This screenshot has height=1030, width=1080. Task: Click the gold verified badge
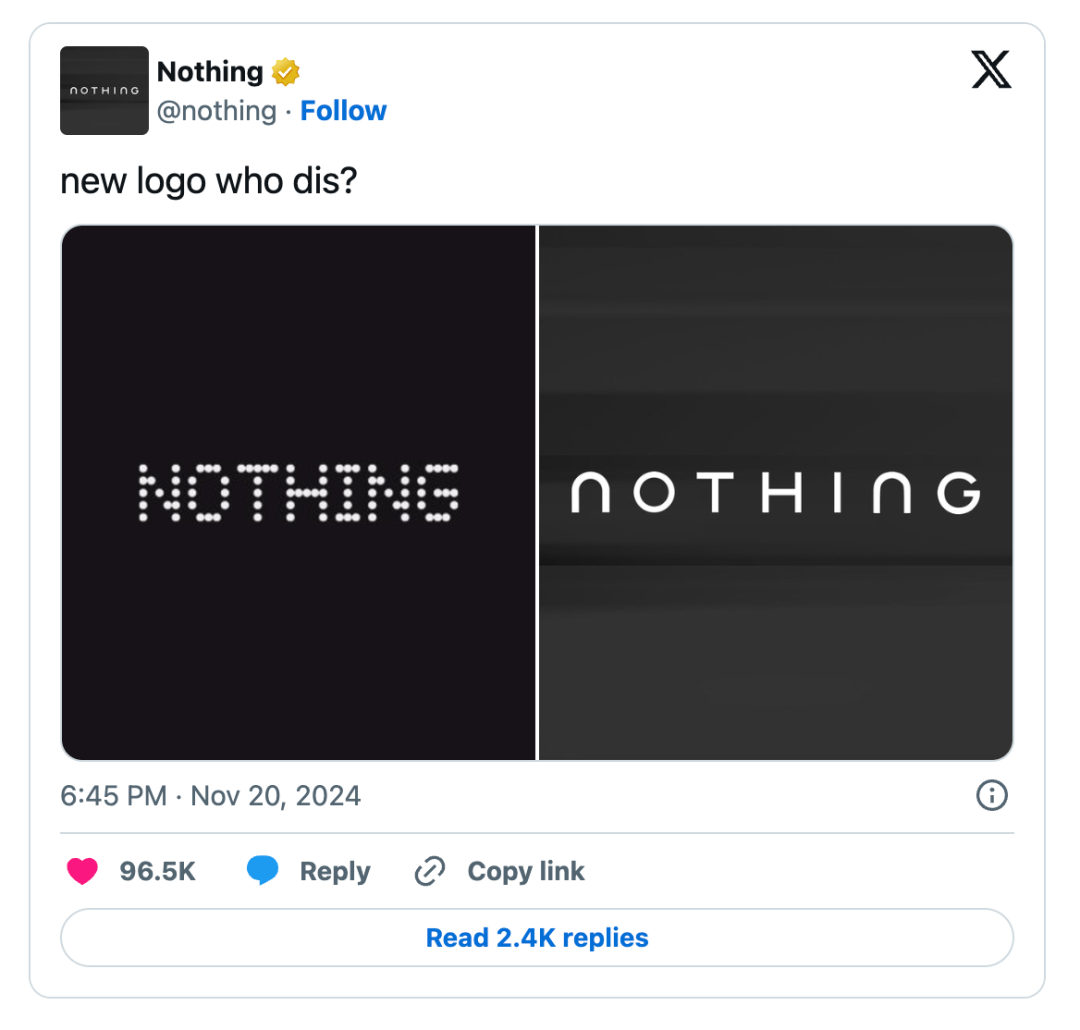click(x=285, y=72)
